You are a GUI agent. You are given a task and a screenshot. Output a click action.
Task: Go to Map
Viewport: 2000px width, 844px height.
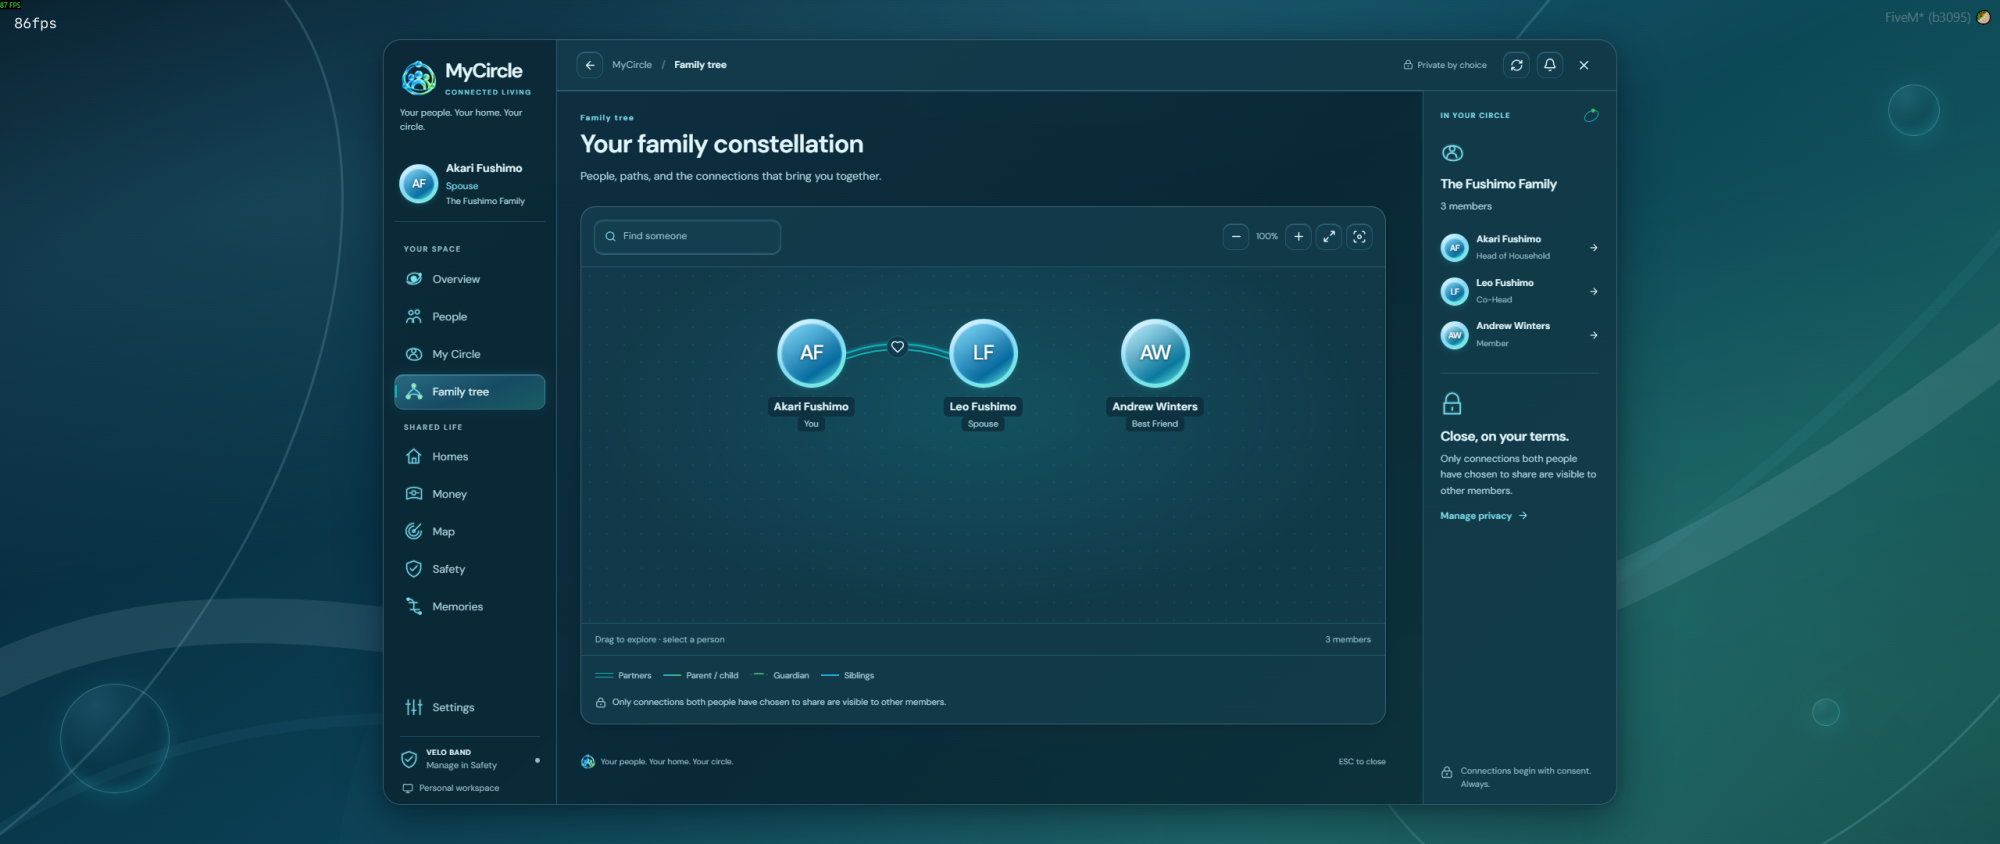click(x=470, y=532)
